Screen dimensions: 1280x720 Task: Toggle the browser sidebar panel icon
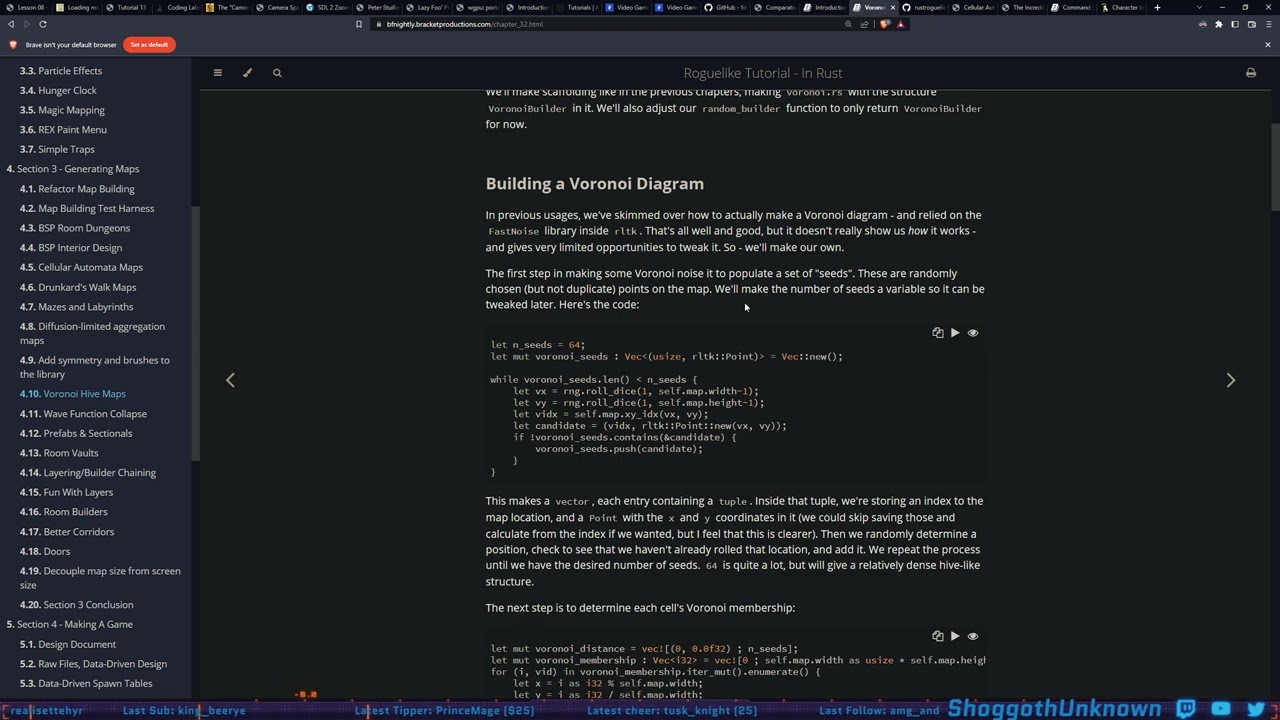(x=1235, y=24)
